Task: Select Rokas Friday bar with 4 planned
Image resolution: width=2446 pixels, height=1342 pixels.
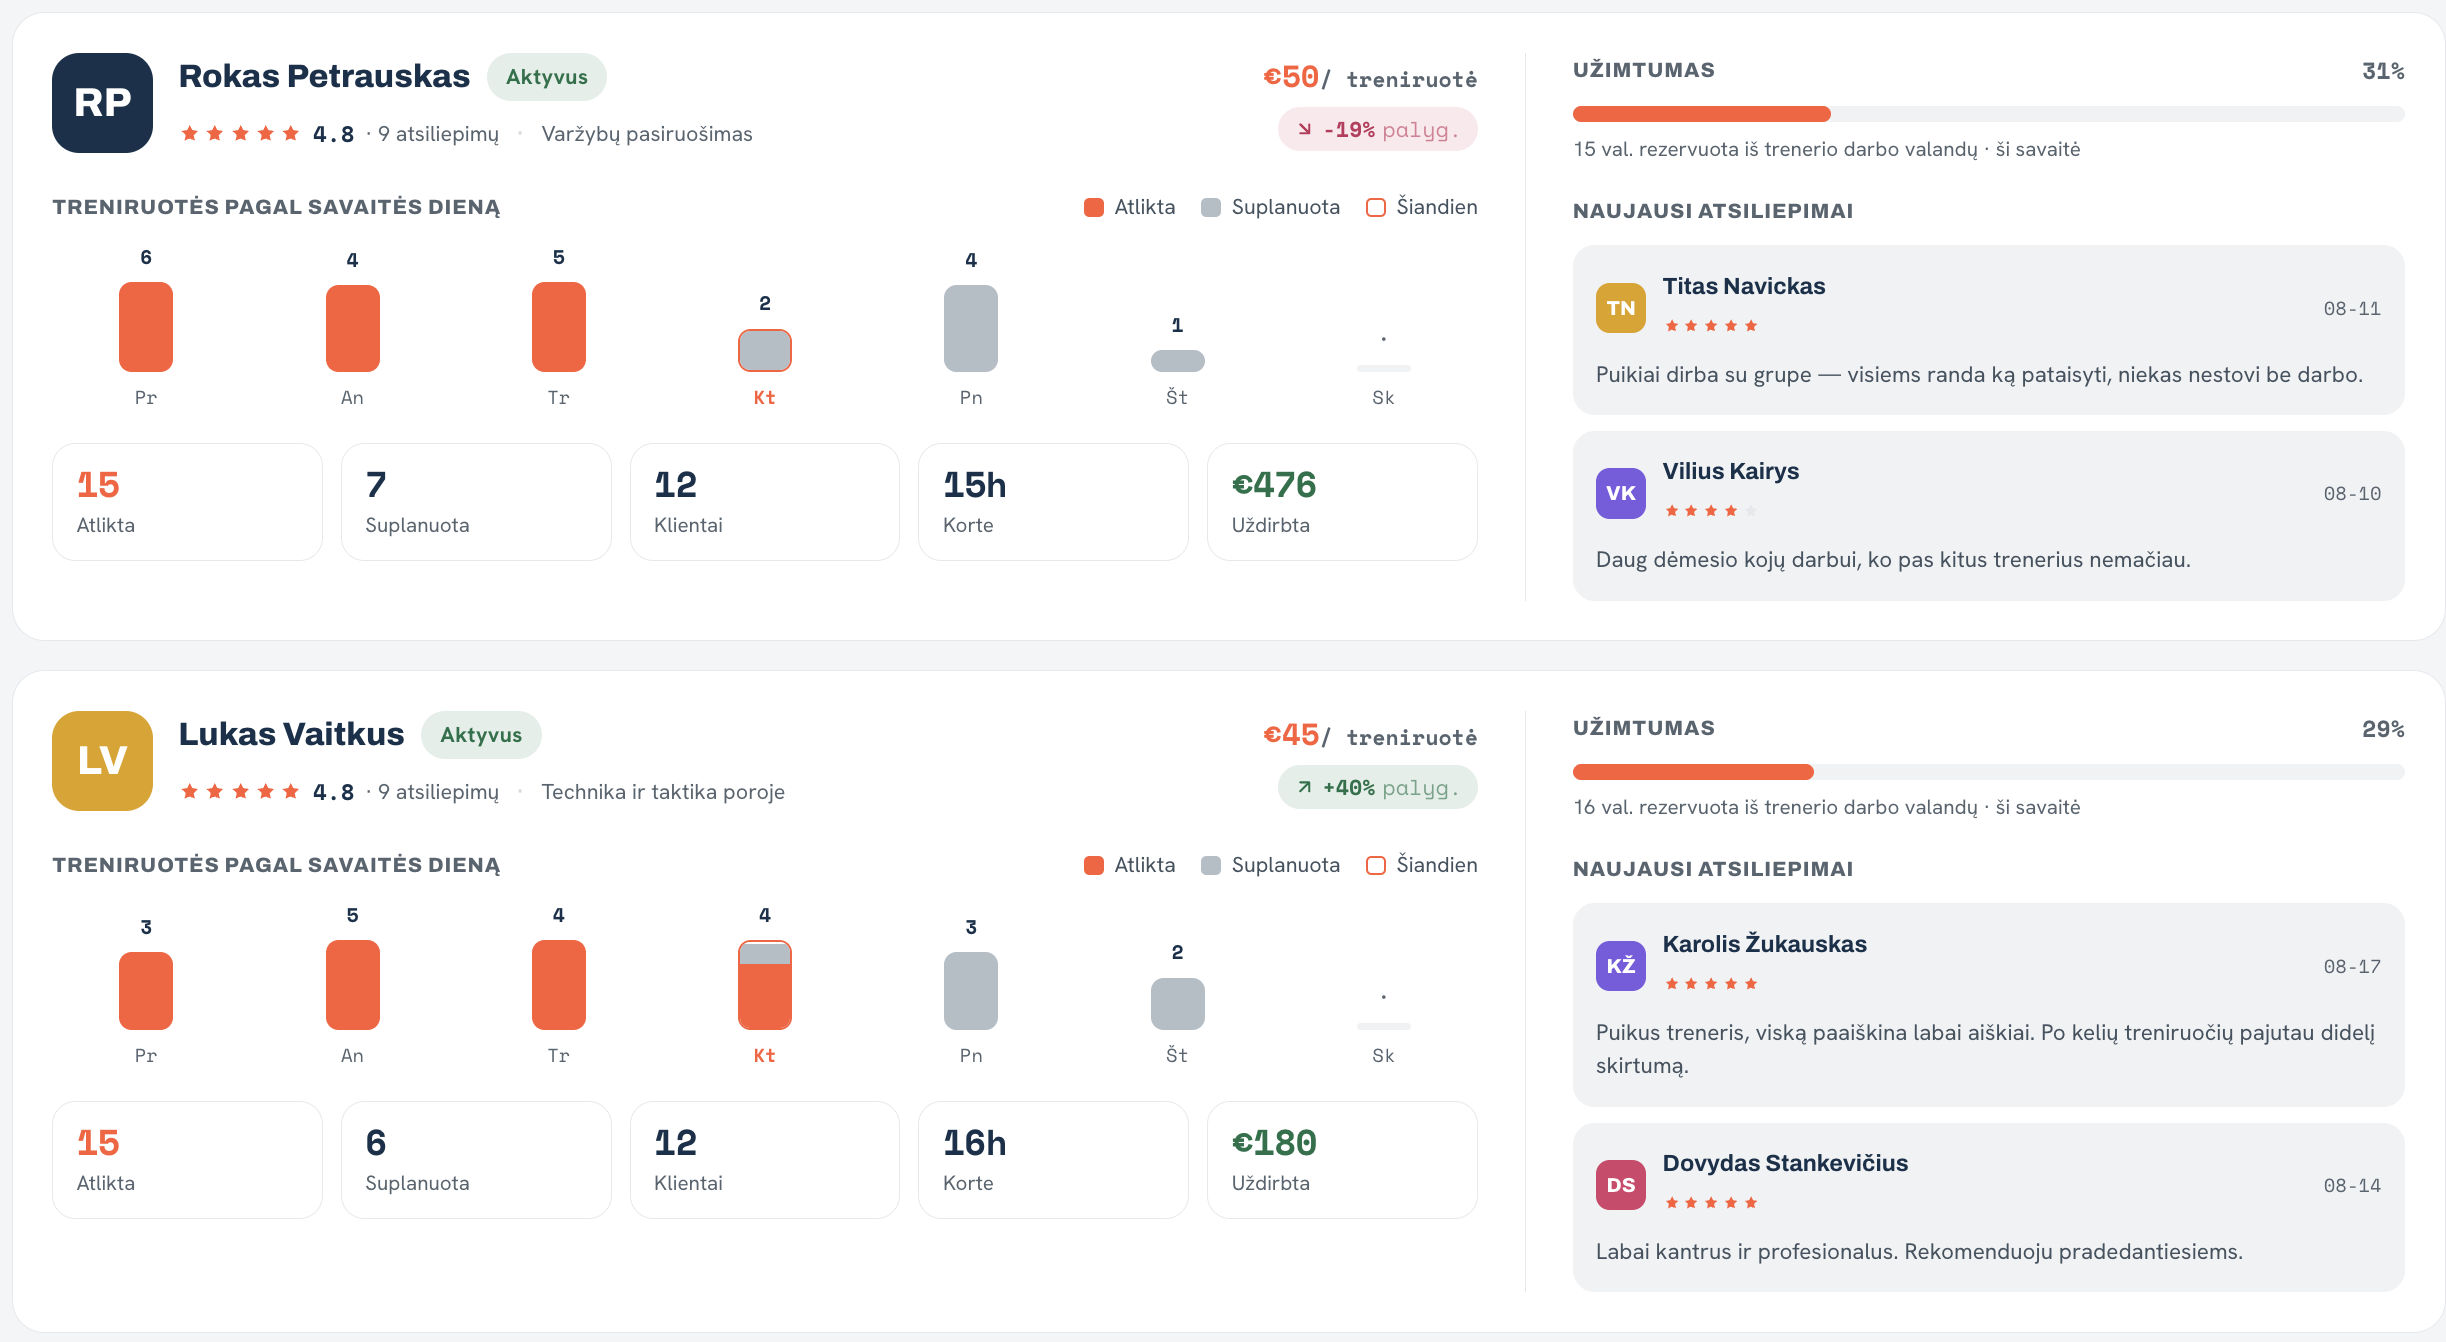Action: tap(971, 328)
